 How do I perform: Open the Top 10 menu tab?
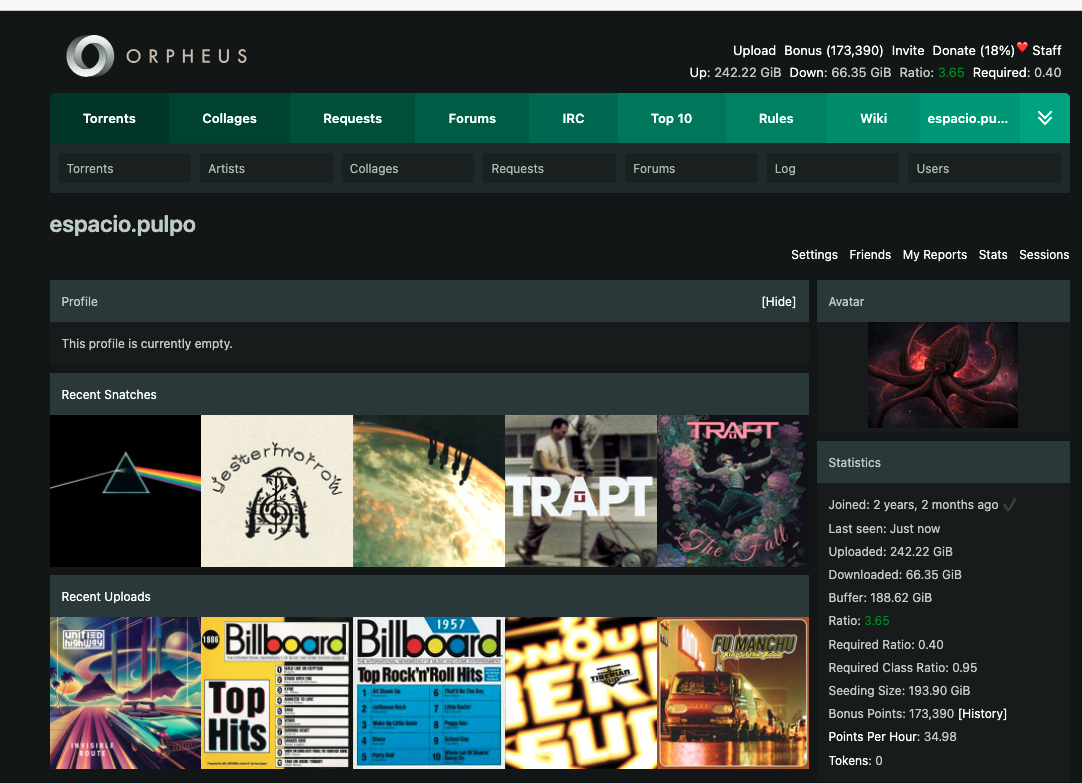671,118
